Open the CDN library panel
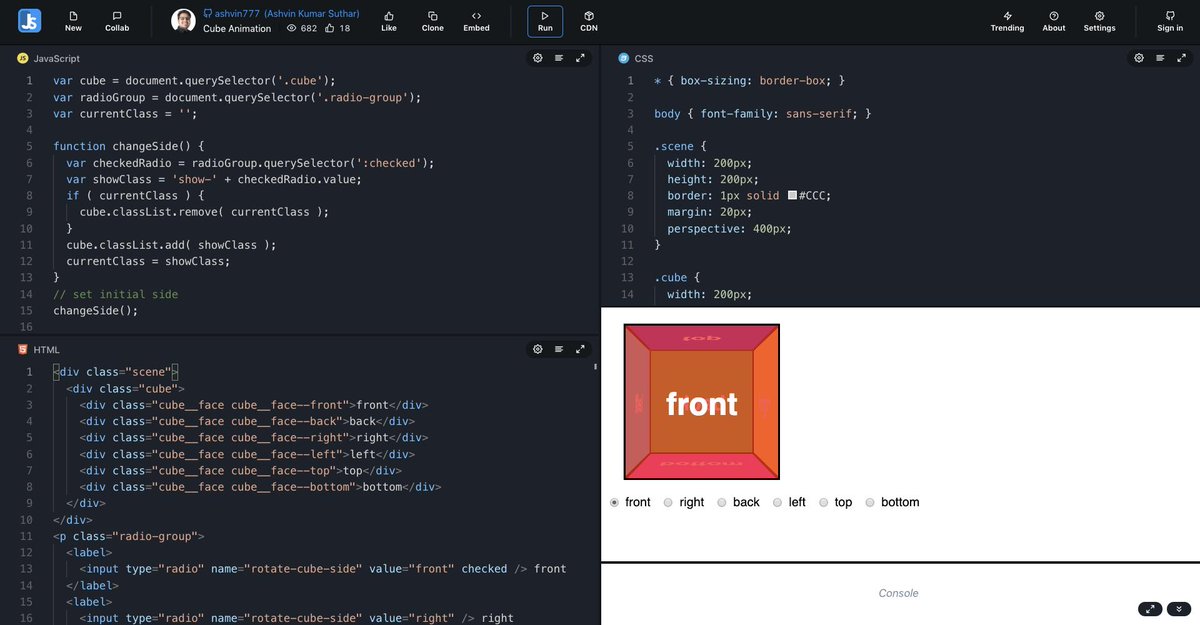Screen dimensions: 1200x625 click(x=589, y=21)
